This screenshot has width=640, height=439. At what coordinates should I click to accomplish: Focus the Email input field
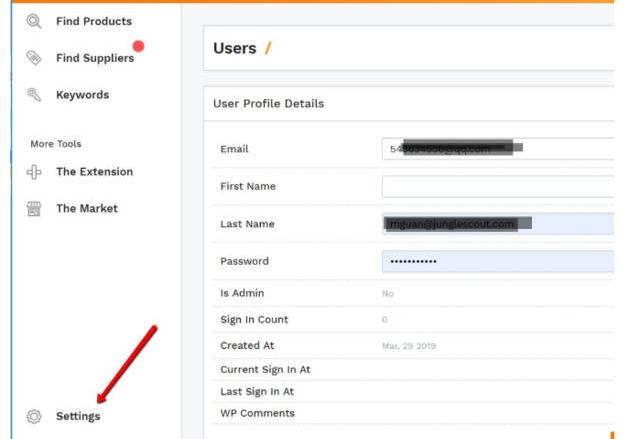pos(497,149)
